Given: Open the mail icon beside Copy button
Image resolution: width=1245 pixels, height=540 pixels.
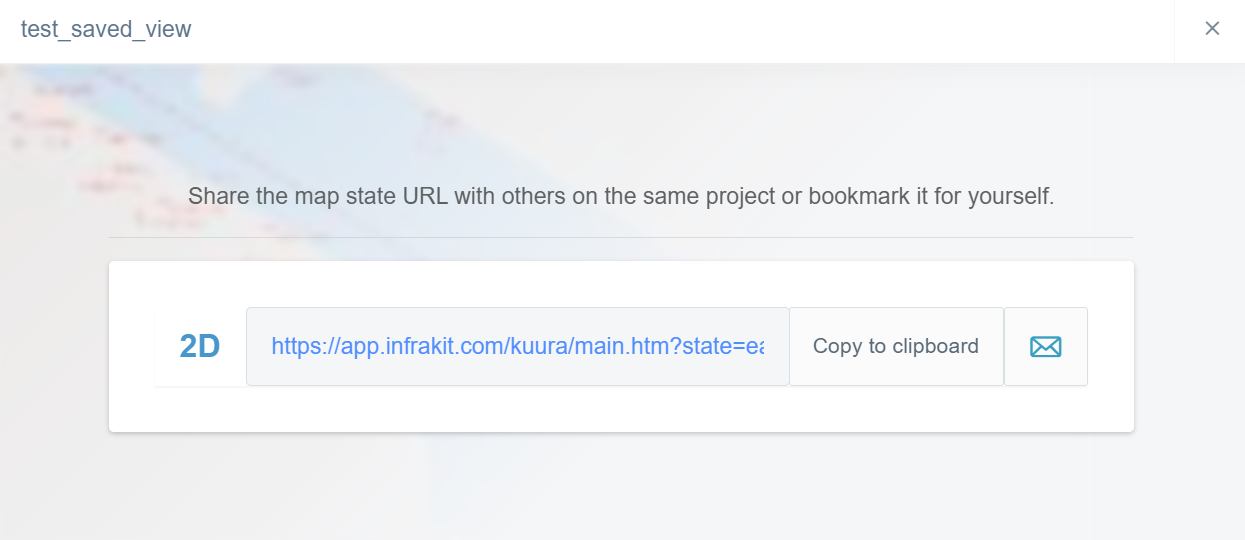Looking at the screenshot, I should tap(1045, 346).
